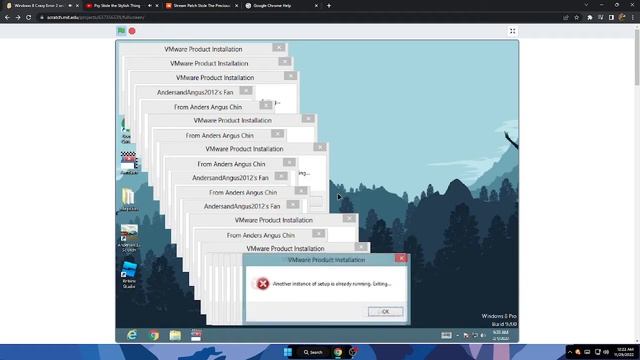
Task: Open Chrome in simulated Windows 8 taskbar
Action: [x=154, y=335]
